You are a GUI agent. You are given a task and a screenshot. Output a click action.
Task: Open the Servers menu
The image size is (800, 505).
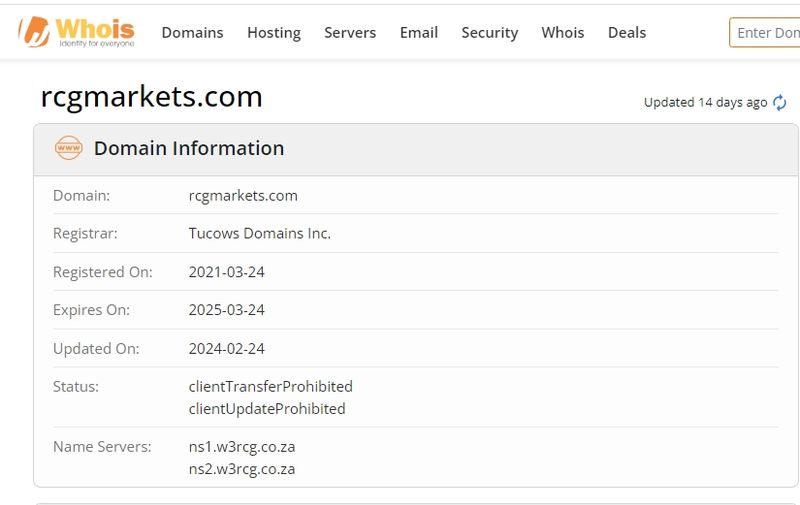[350, 33]
